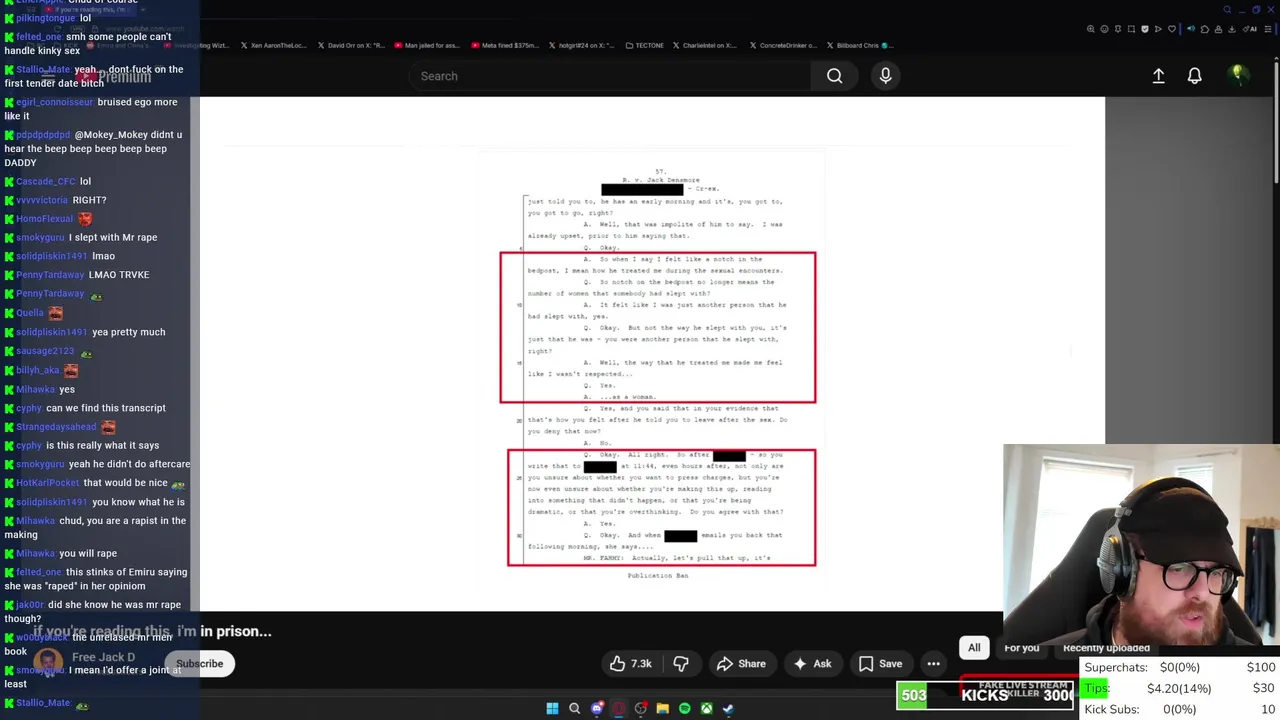The width and height of the screenshot is (1280, 720).
Task: Click the chat username cyphy 'can we find'
Action: 29,408
